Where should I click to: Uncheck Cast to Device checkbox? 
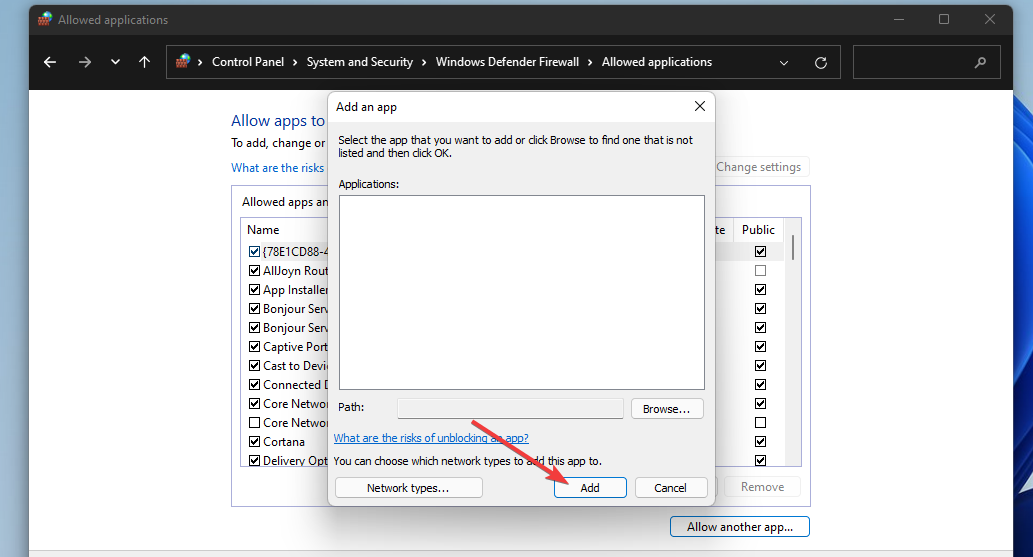[254, 366]
